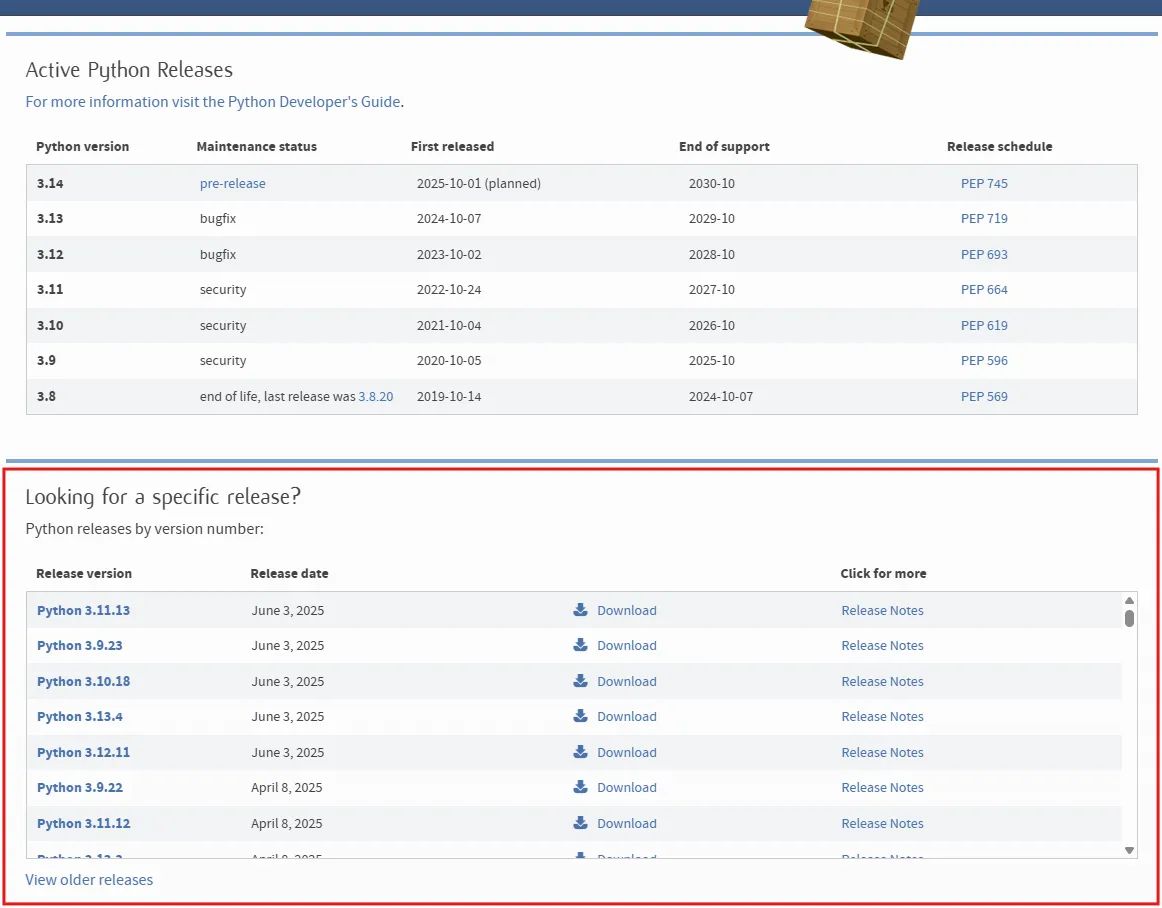1162x908 pixels.
Task: Click download icon for Python 3.12.11
Action: pos(580,752)
